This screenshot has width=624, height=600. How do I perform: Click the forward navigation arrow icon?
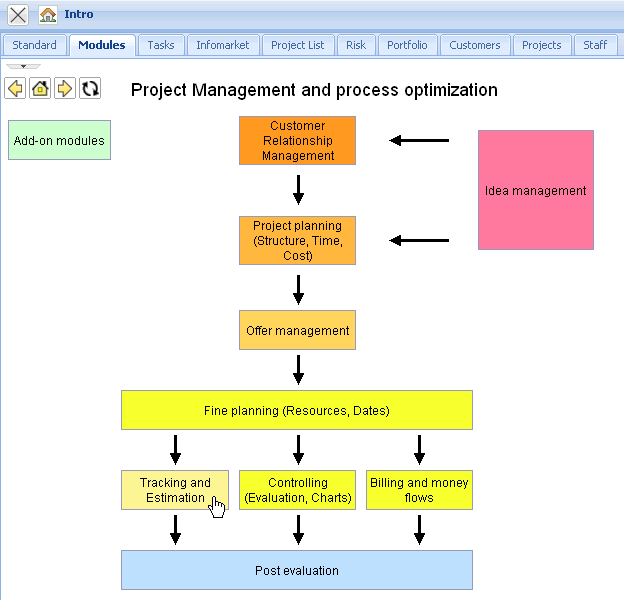(x=65, y=88)
